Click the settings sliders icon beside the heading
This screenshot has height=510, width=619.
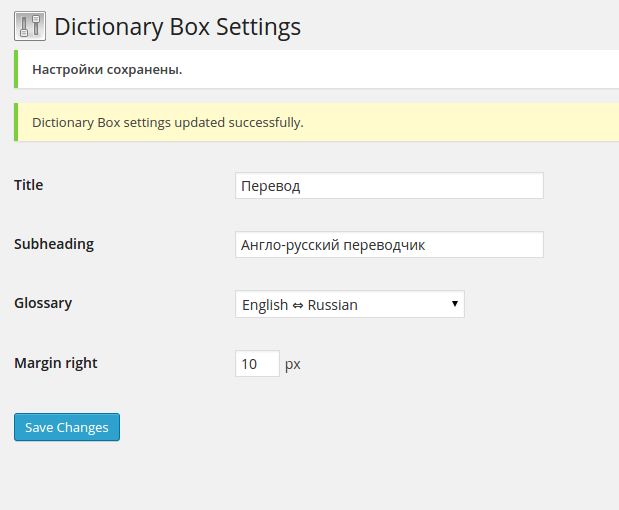30,26
